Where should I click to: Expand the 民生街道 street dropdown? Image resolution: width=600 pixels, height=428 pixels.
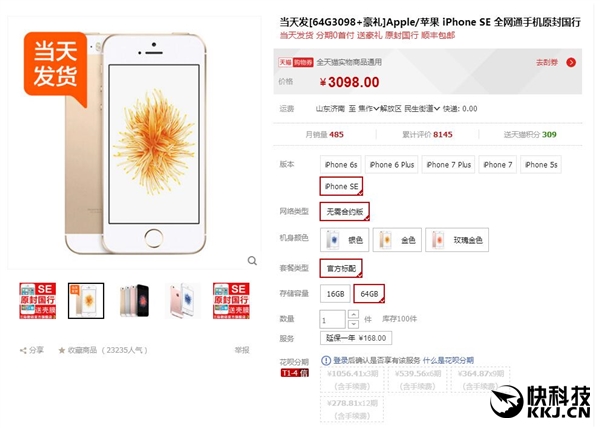[422, 109]
